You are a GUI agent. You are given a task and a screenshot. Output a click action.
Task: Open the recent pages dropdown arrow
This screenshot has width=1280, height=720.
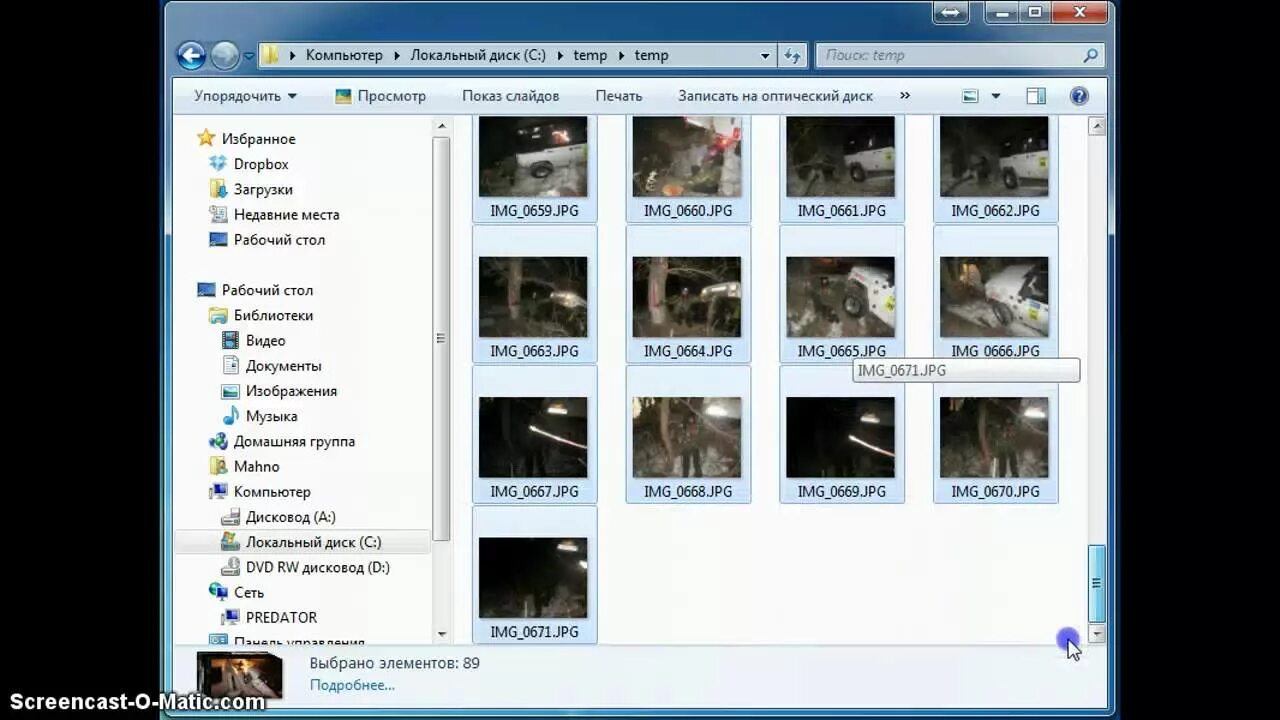click(x=249, y=56)
